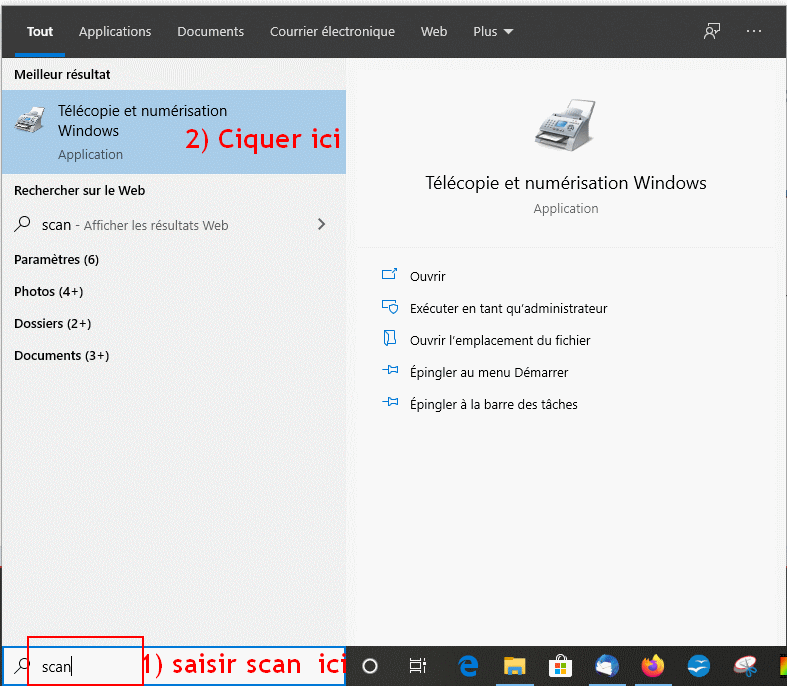Switch to the Courrier électronique tab
The width and height of the screenshot is (787, 686).
pos(332,32)
